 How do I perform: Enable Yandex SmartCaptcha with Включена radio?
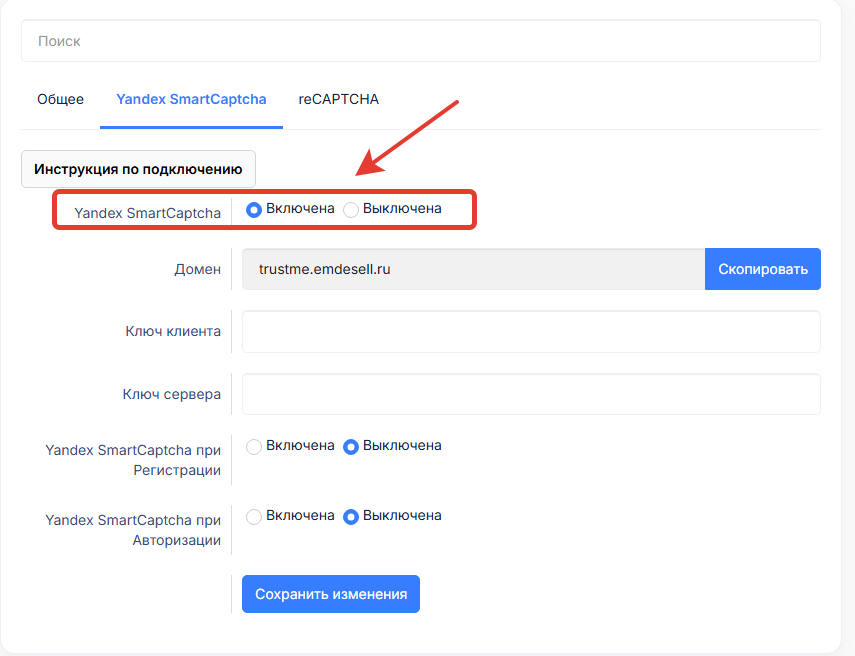(x=254, y=209)
